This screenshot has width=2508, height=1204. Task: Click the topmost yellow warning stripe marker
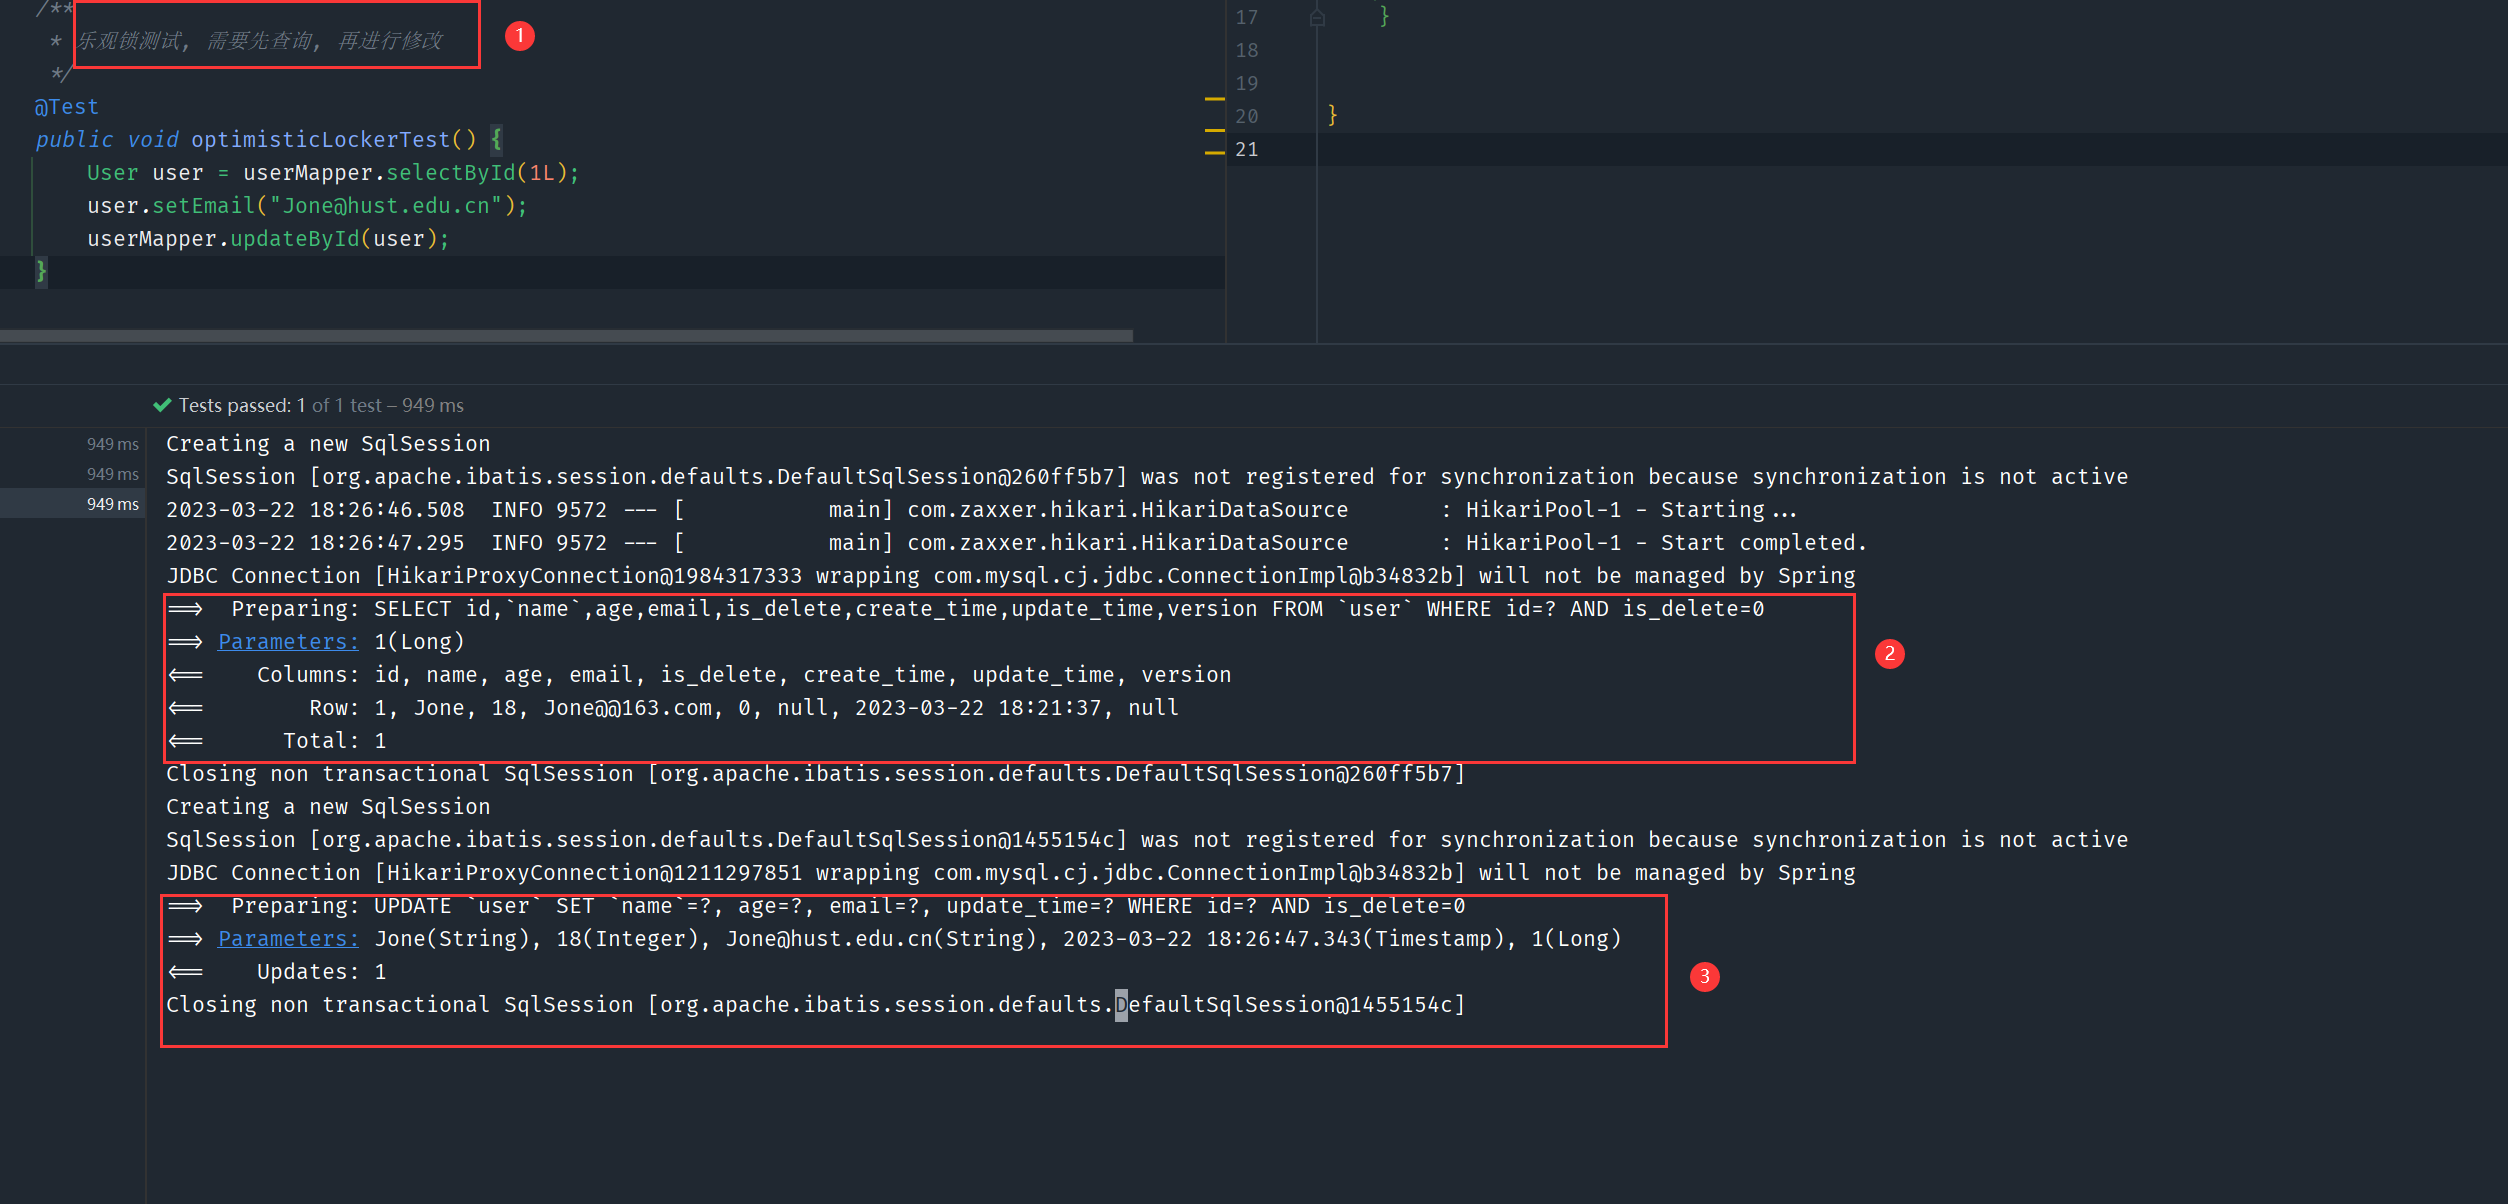pyautogui.click(x=1214, y=99)
